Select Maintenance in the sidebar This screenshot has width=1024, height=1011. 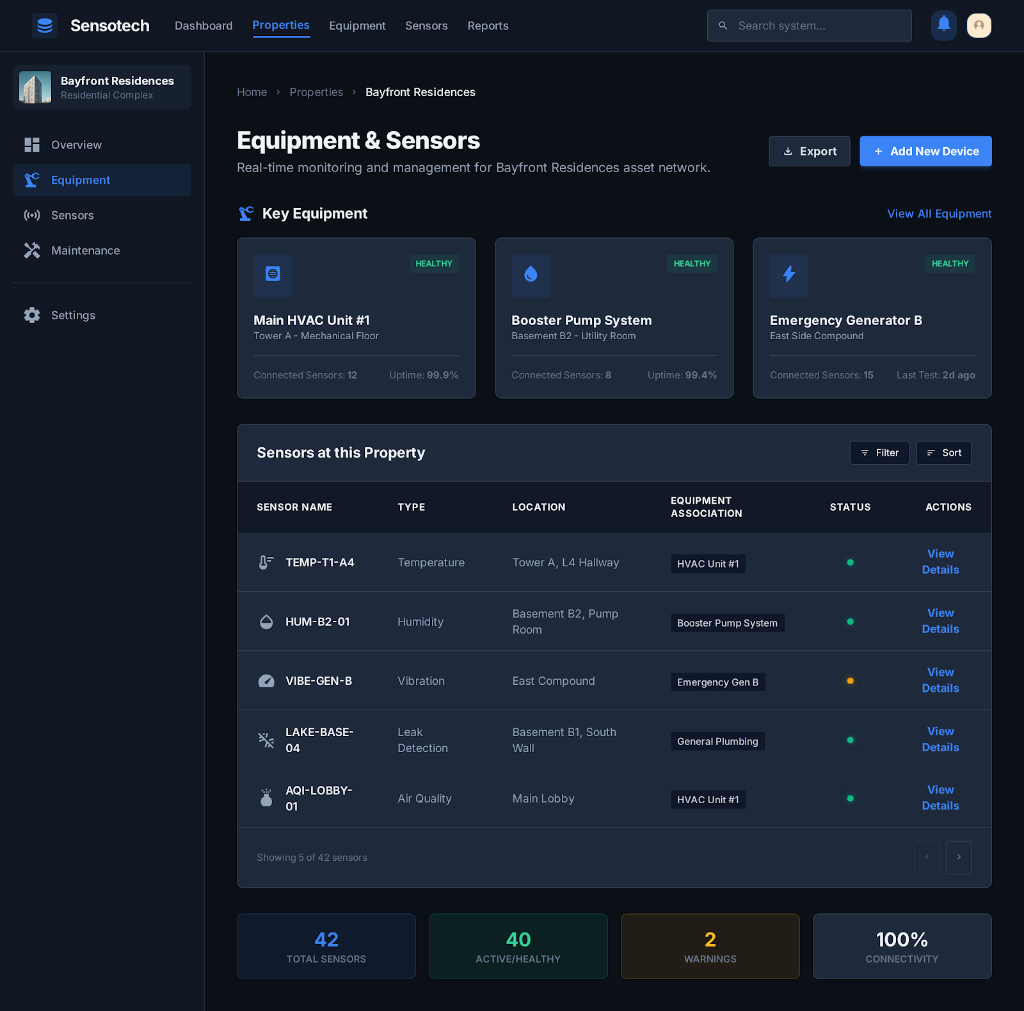coord(102,251)
